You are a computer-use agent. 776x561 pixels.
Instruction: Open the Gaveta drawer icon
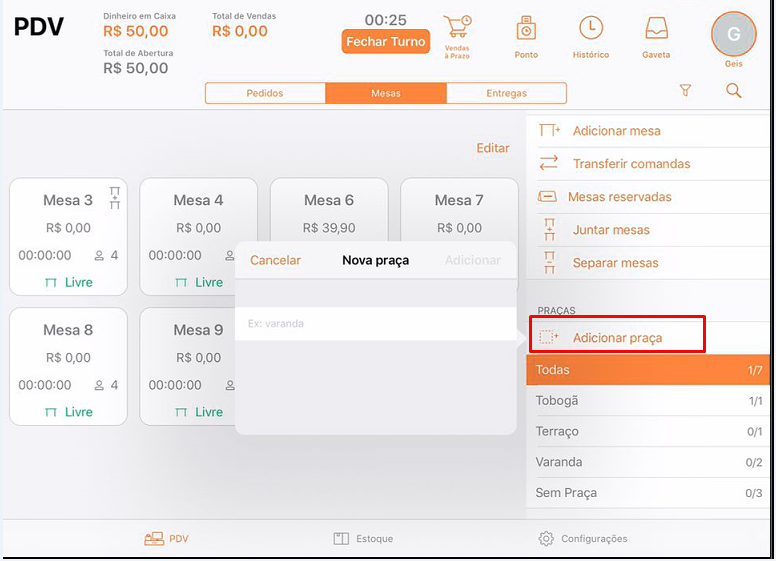point(656,28)
